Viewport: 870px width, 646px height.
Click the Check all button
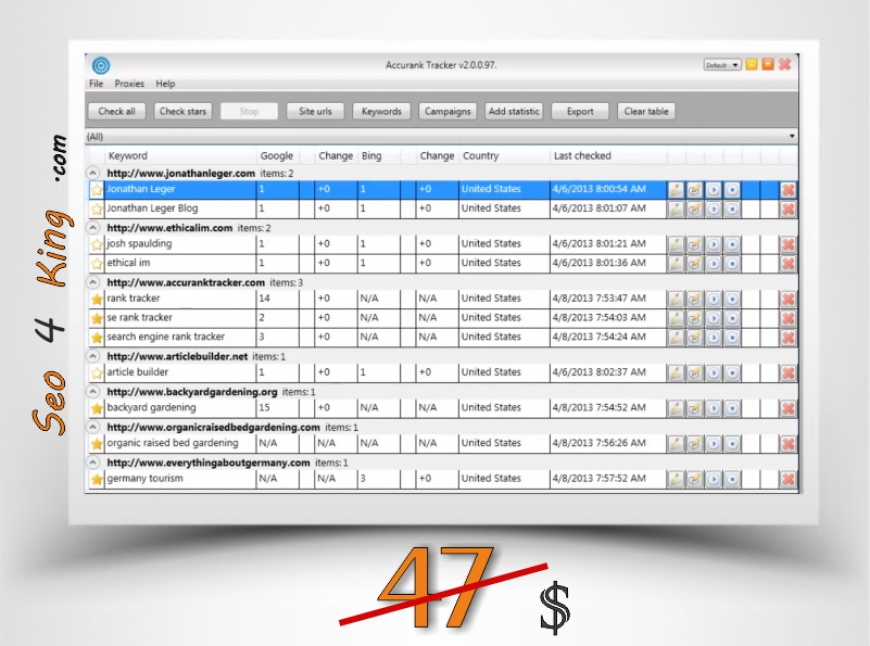[x=117, y=111]
